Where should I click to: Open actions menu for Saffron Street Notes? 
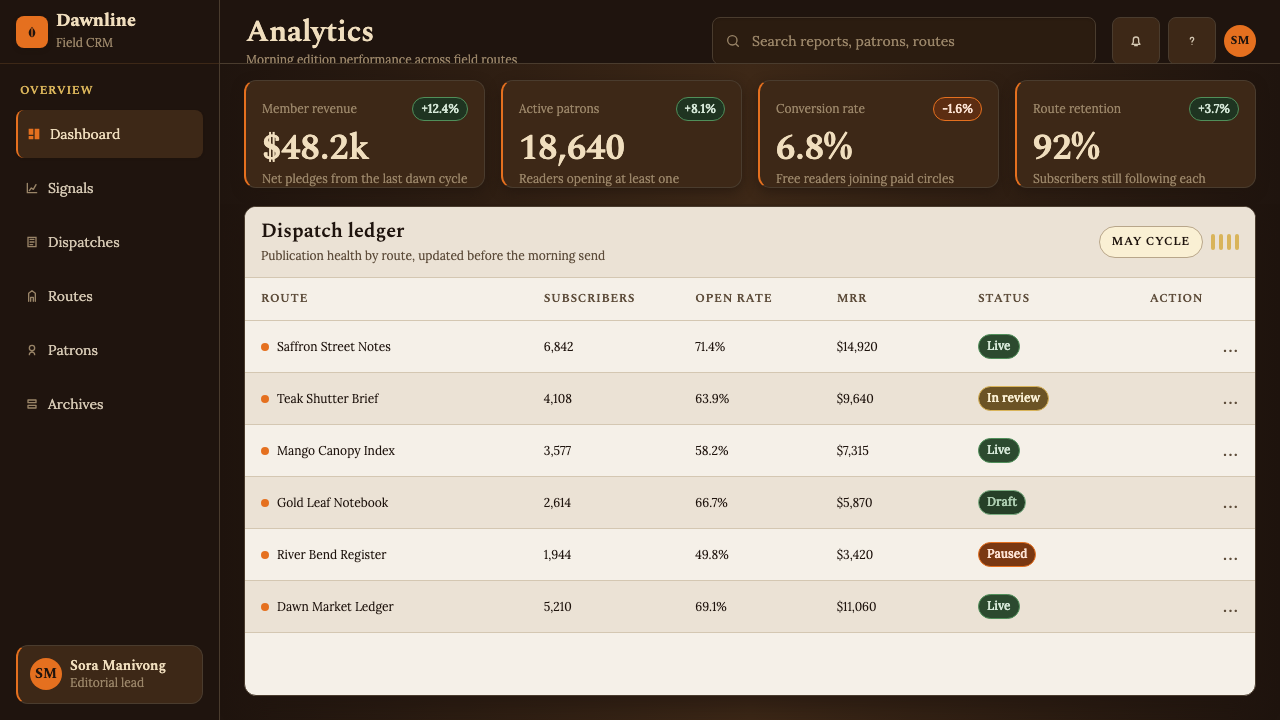pyautogui.click(x=1230, y=347)
